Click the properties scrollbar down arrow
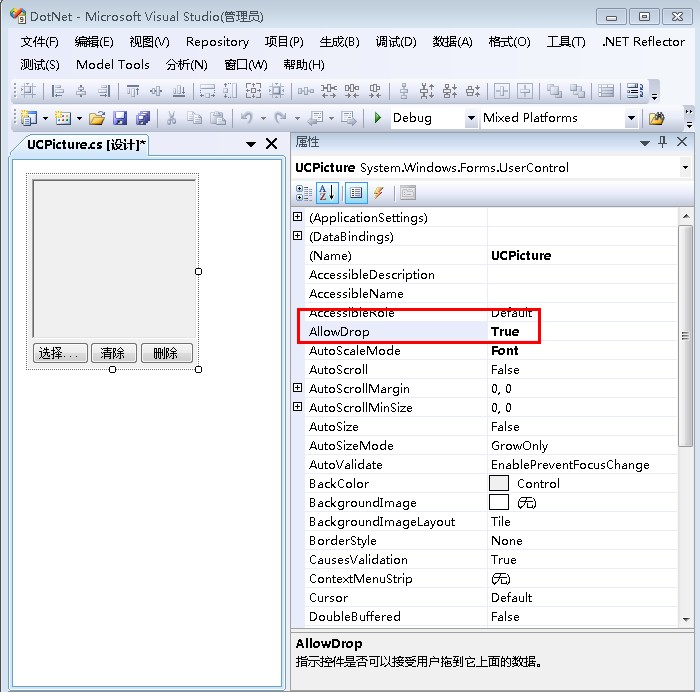The image size is (700, 692). 685,619
